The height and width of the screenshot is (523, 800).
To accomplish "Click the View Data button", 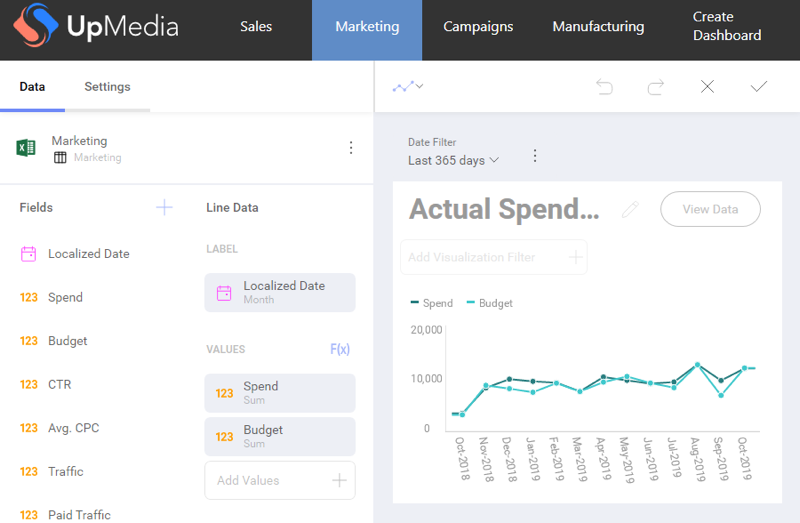I will 710,209.
